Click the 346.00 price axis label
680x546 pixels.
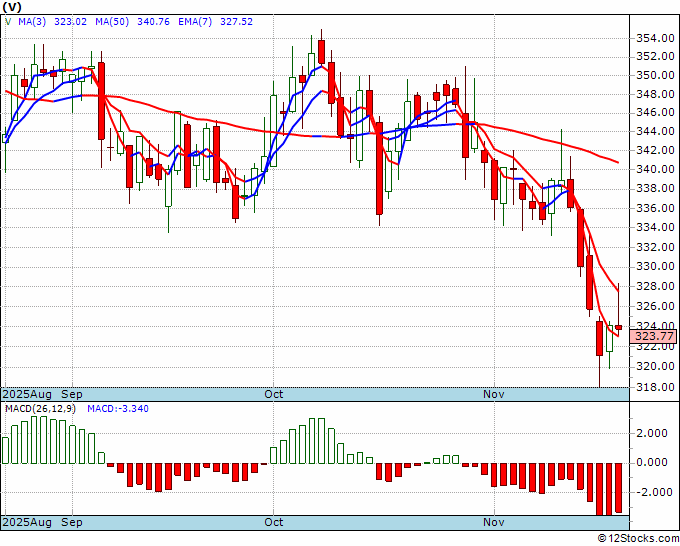(x=655, y=113)
